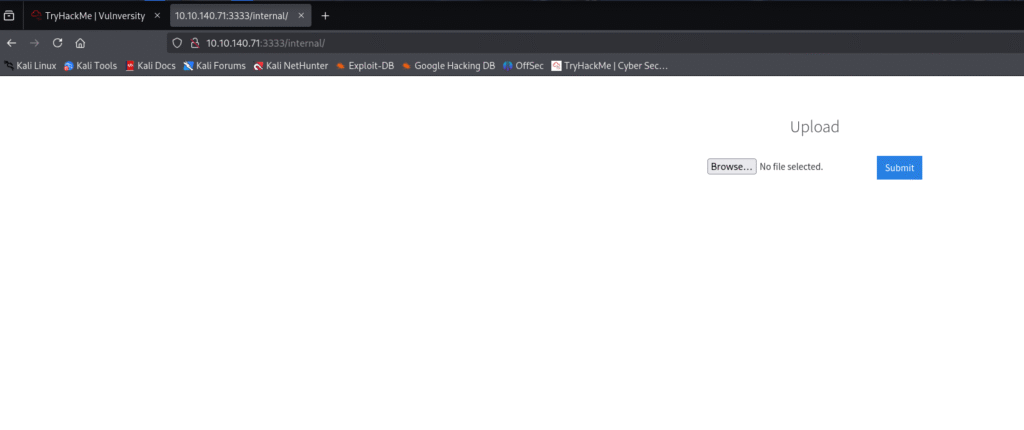Focus the URL address bar
Screen dimensions: 1024x430
(x=500, y=43)
